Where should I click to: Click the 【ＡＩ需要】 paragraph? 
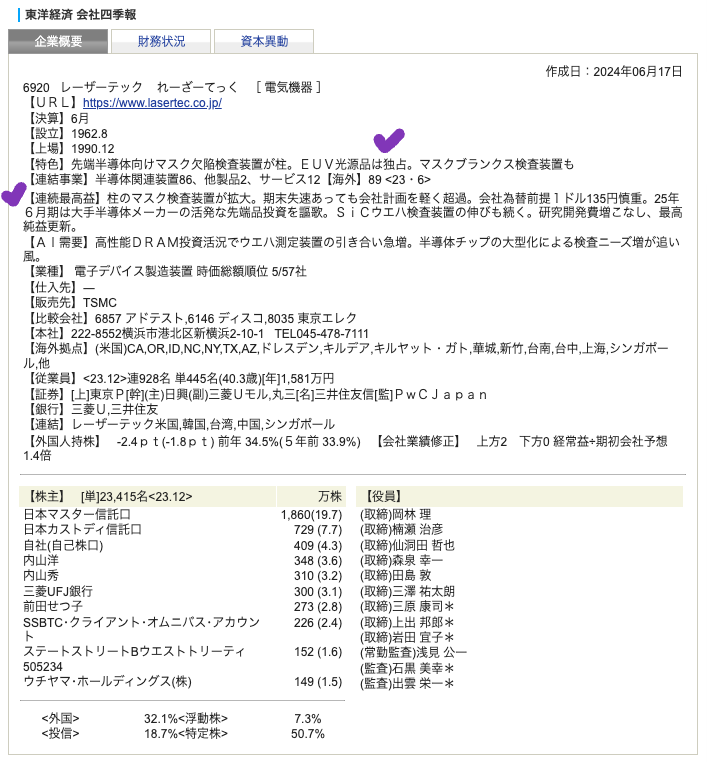point(351,249)
